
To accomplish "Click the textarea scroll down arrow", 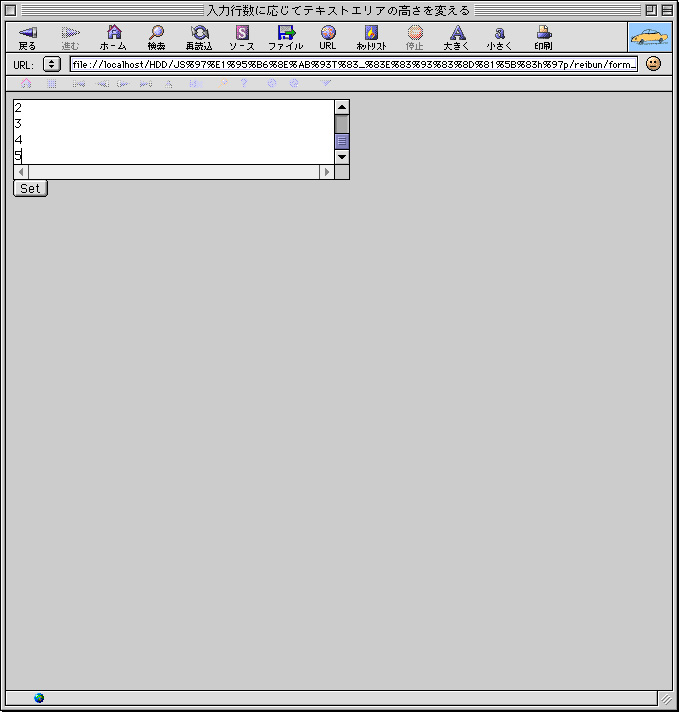I will [x=342, y=157].
